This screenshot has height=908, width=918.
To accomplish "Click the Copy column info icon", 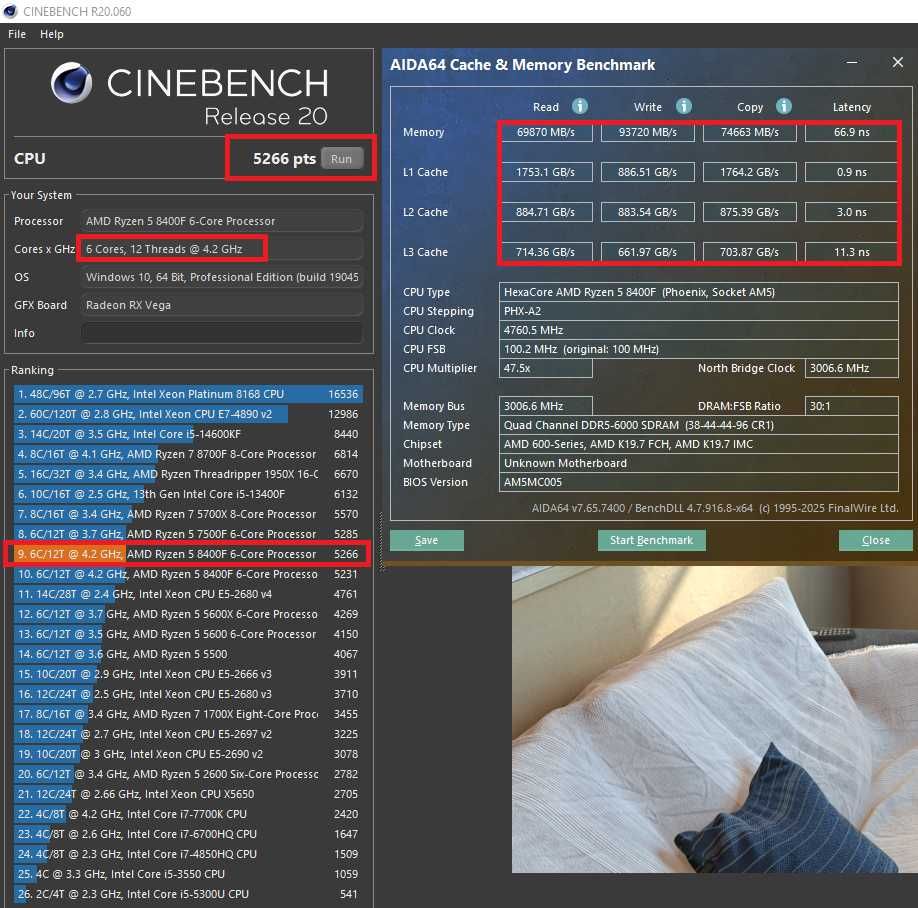I will [783, 106].
